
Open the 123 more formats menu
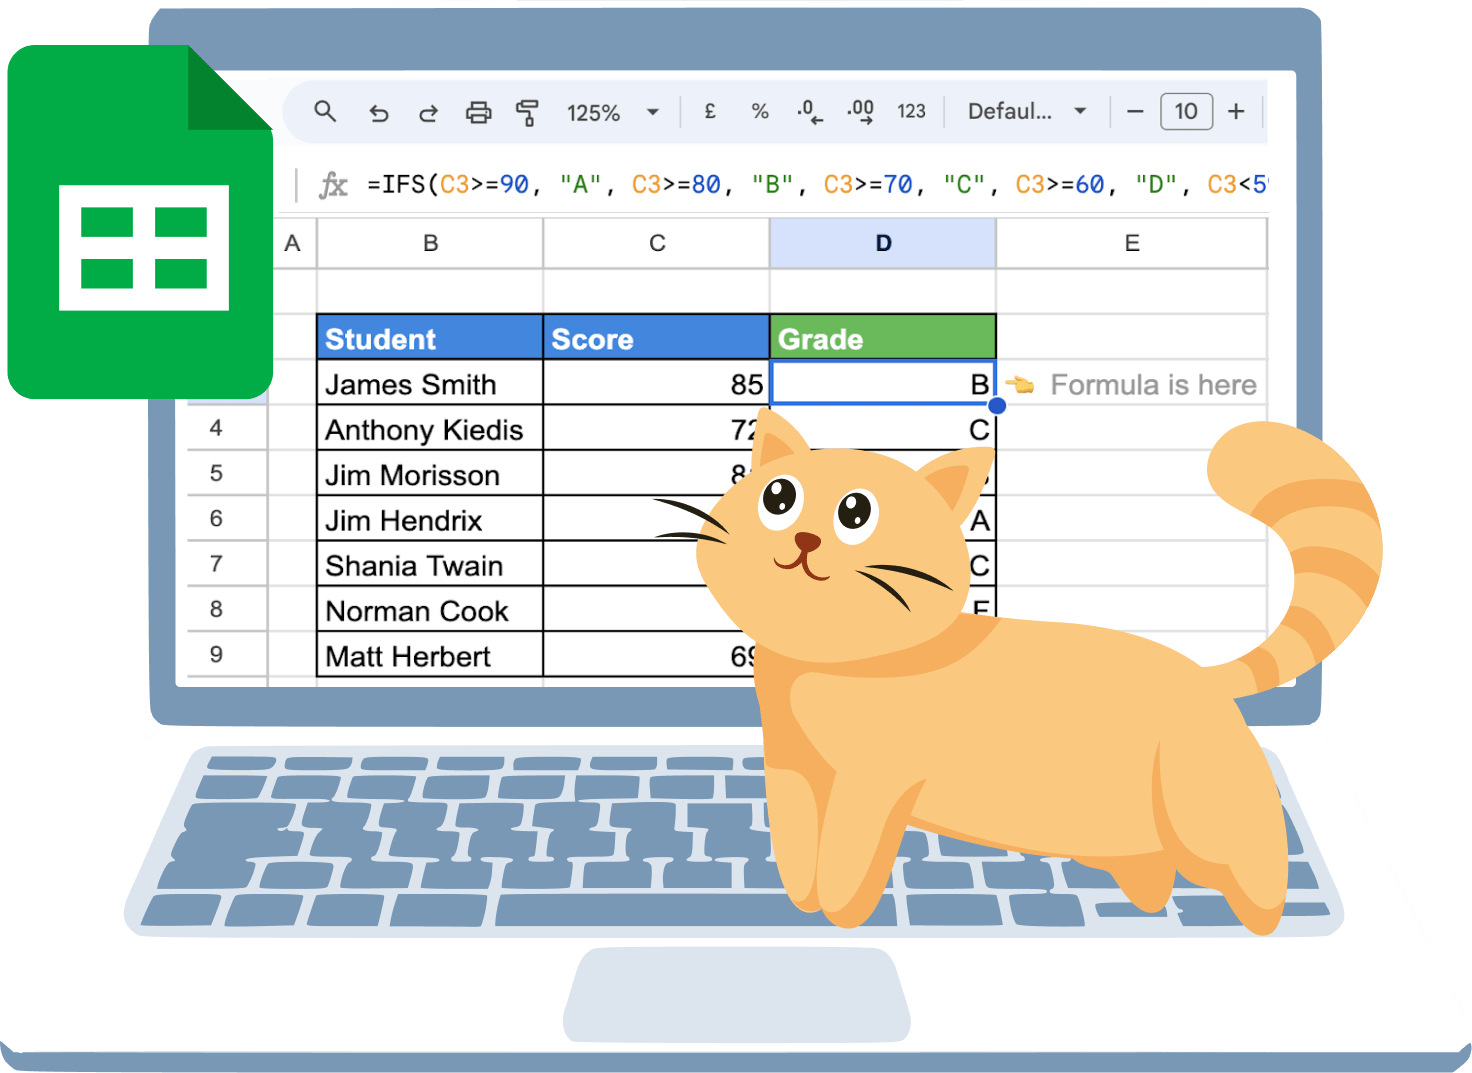point(911,111)
